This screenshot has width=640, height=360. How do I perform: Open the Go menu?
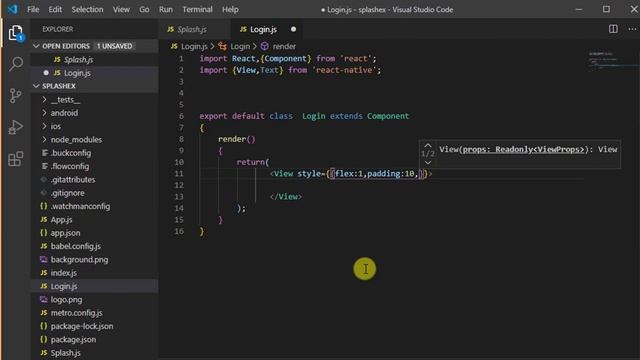[x=144, y=9]
